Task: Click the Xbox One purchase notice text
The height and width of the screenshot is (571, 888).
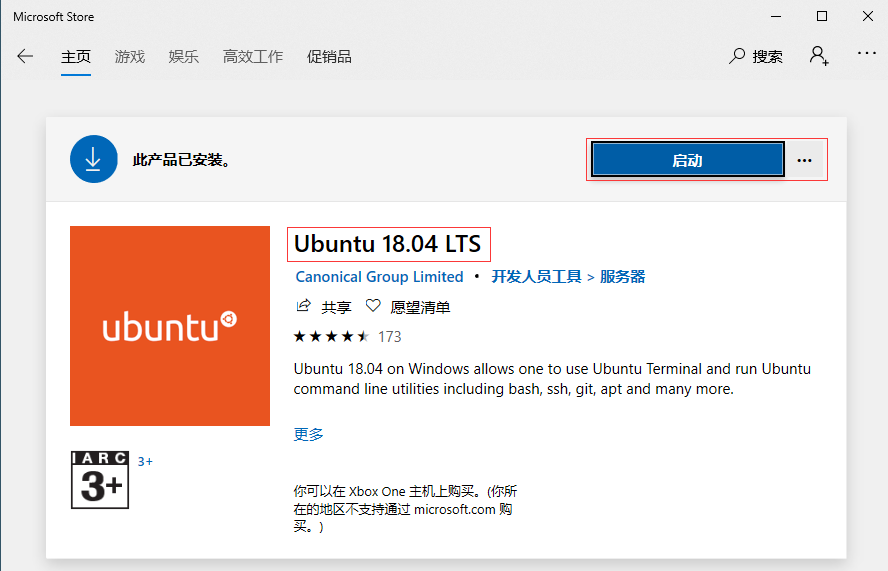Action: [405, 509]
